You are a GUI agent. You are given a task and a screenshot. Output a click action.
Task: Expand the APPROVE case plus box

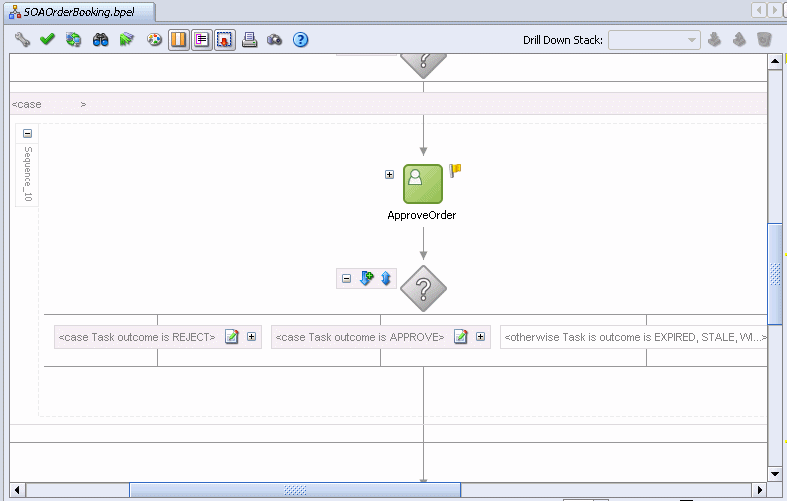point(480,336)
